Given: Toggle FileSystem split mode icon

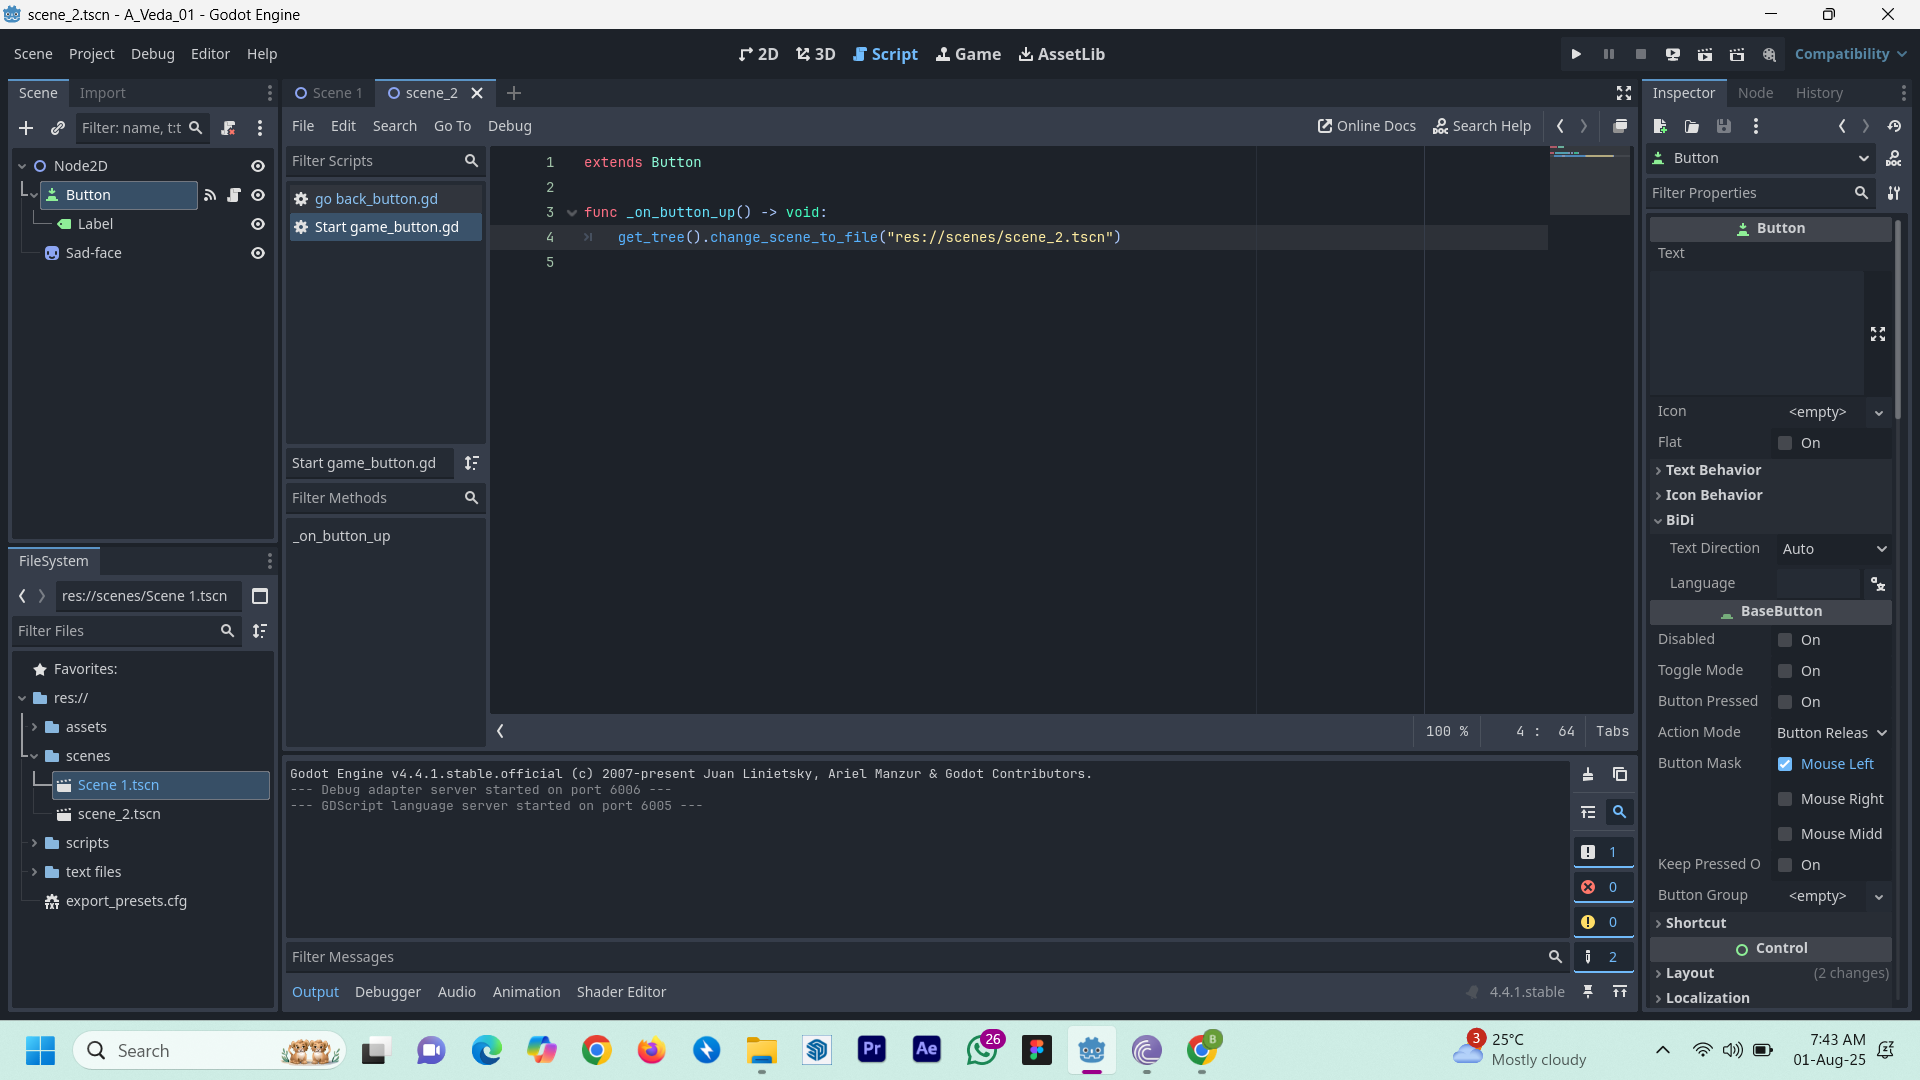Looking at the screenshot, I should [x=260, y=596].
